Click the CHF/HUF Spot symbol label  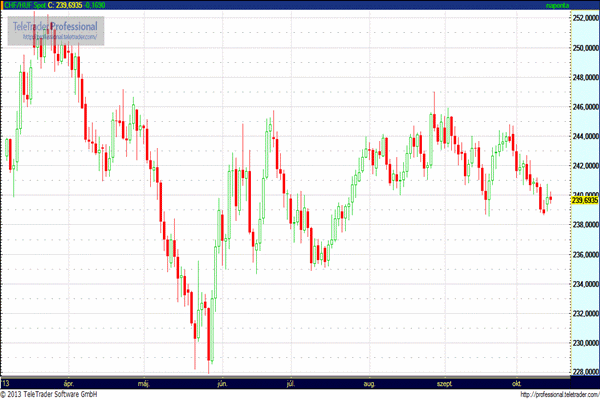click(x=29, y=6)
